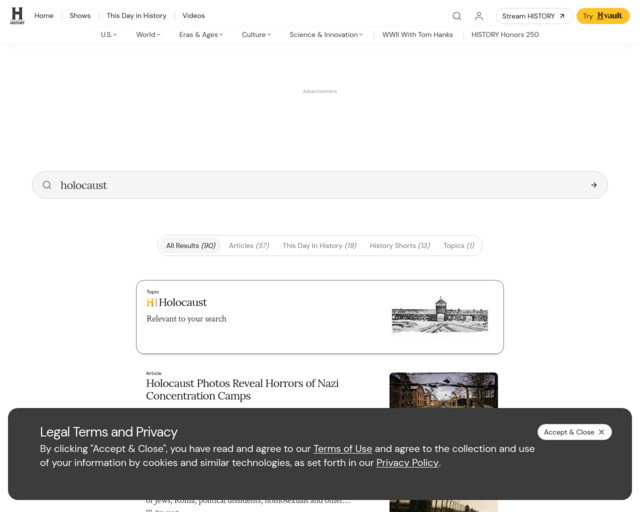The image size is (640, 512).
Task: Expand the World dropdown menu
Action: (148, 35)
